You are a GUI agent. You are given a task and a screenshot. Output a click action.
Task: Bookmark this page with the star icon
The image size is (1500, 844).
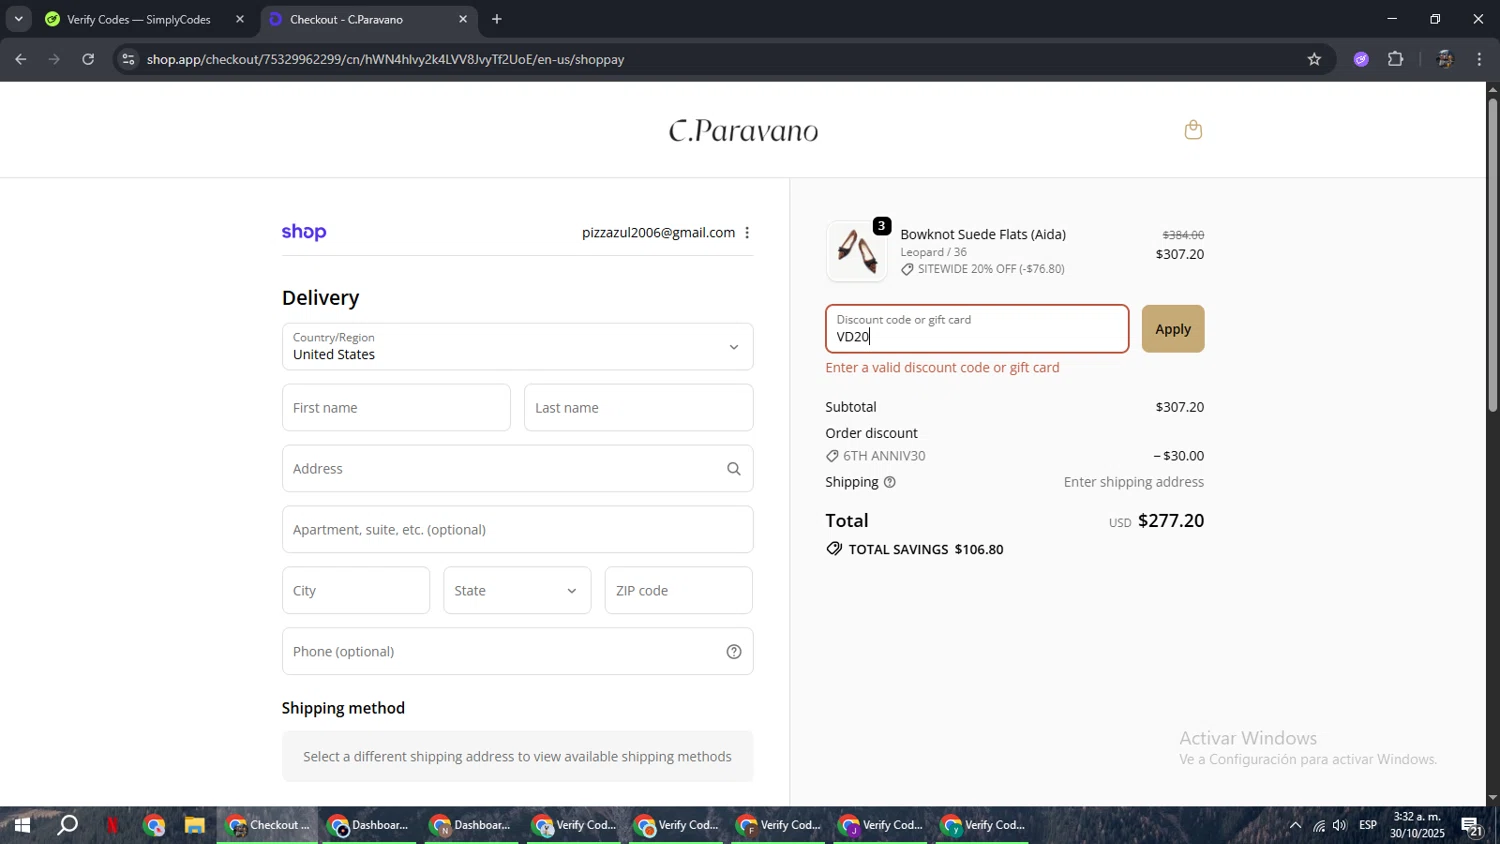1314,59
